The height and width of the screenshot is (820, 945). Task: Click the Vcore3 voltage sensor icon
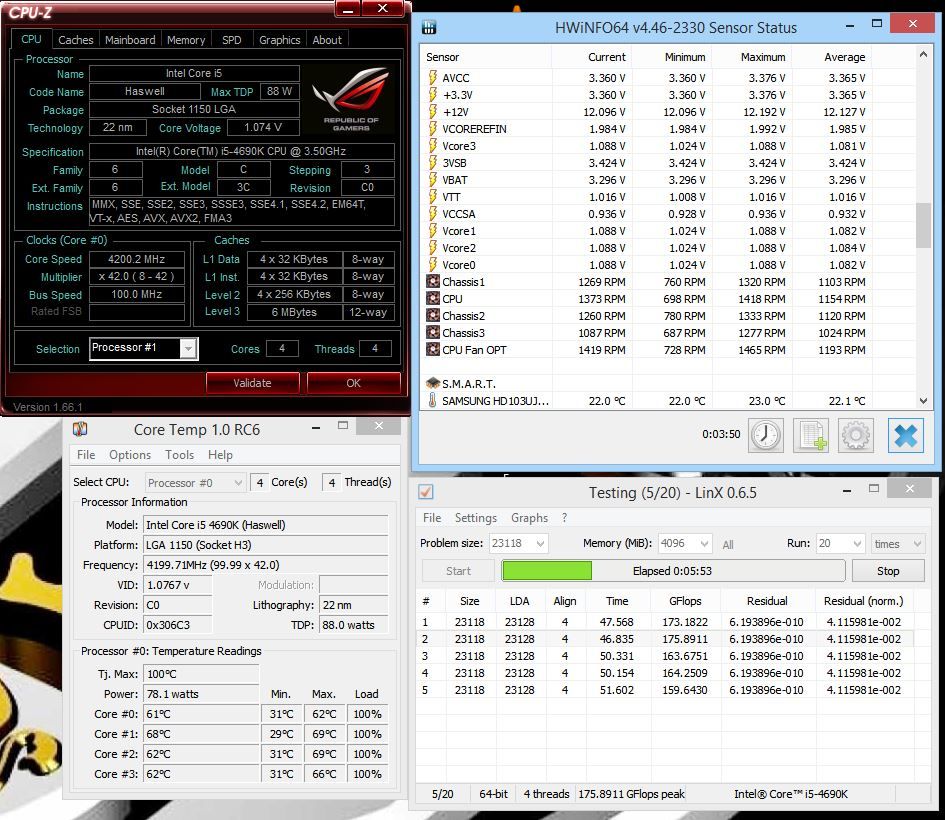[433, 145]
